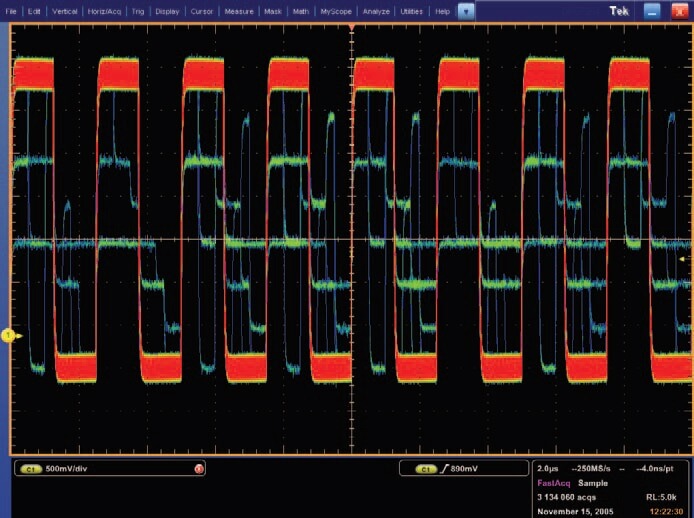Click the Tek logo in title bar
The width and height of the screenshot is (694, 518).
click(x=621, y=10)
